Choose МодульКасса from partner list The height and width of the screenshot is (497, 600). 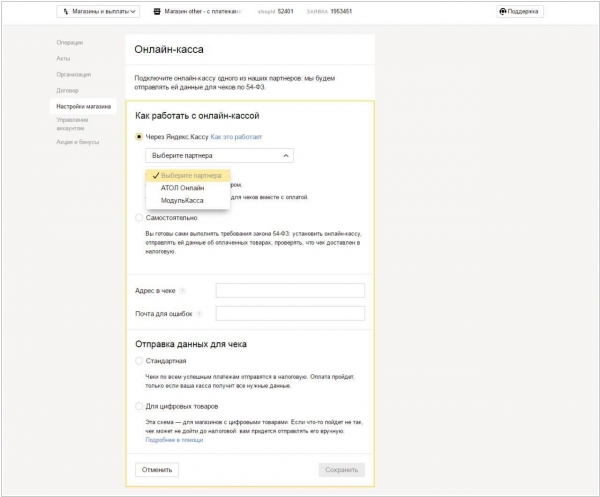[x=188, y=200]
